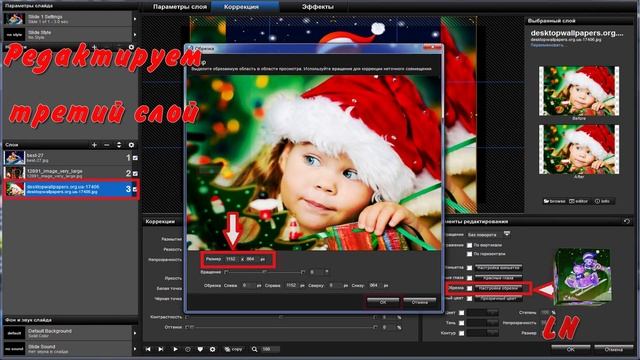Click the After preview thumbnail
The image size is (640, 360).
(579, 149)
